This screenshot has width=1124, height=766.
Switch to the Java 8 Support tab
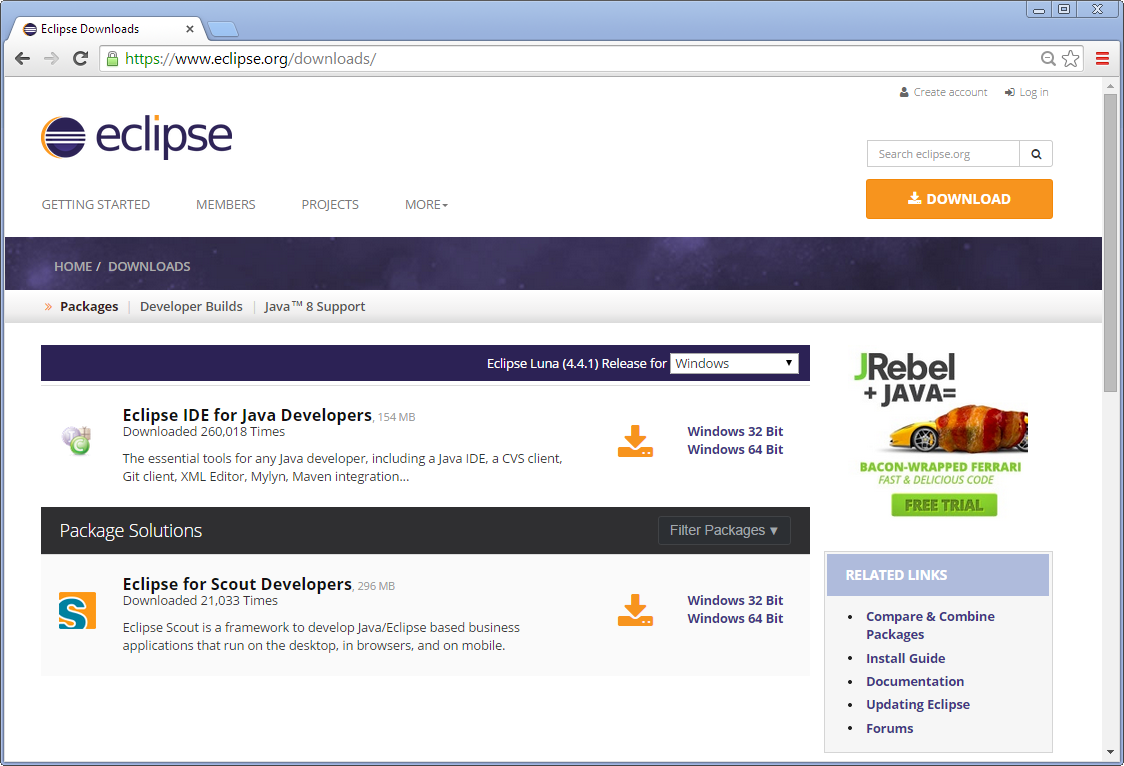click(315, 307)
